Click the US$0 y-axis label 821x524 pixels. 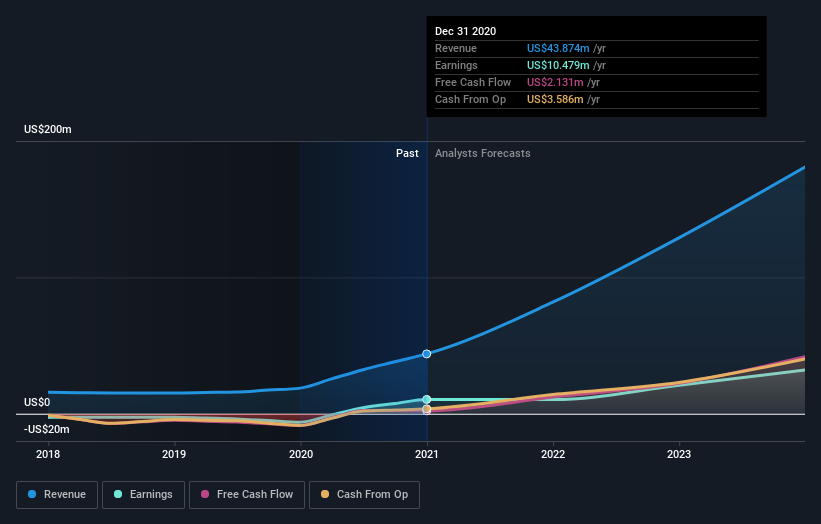[37, 402]
